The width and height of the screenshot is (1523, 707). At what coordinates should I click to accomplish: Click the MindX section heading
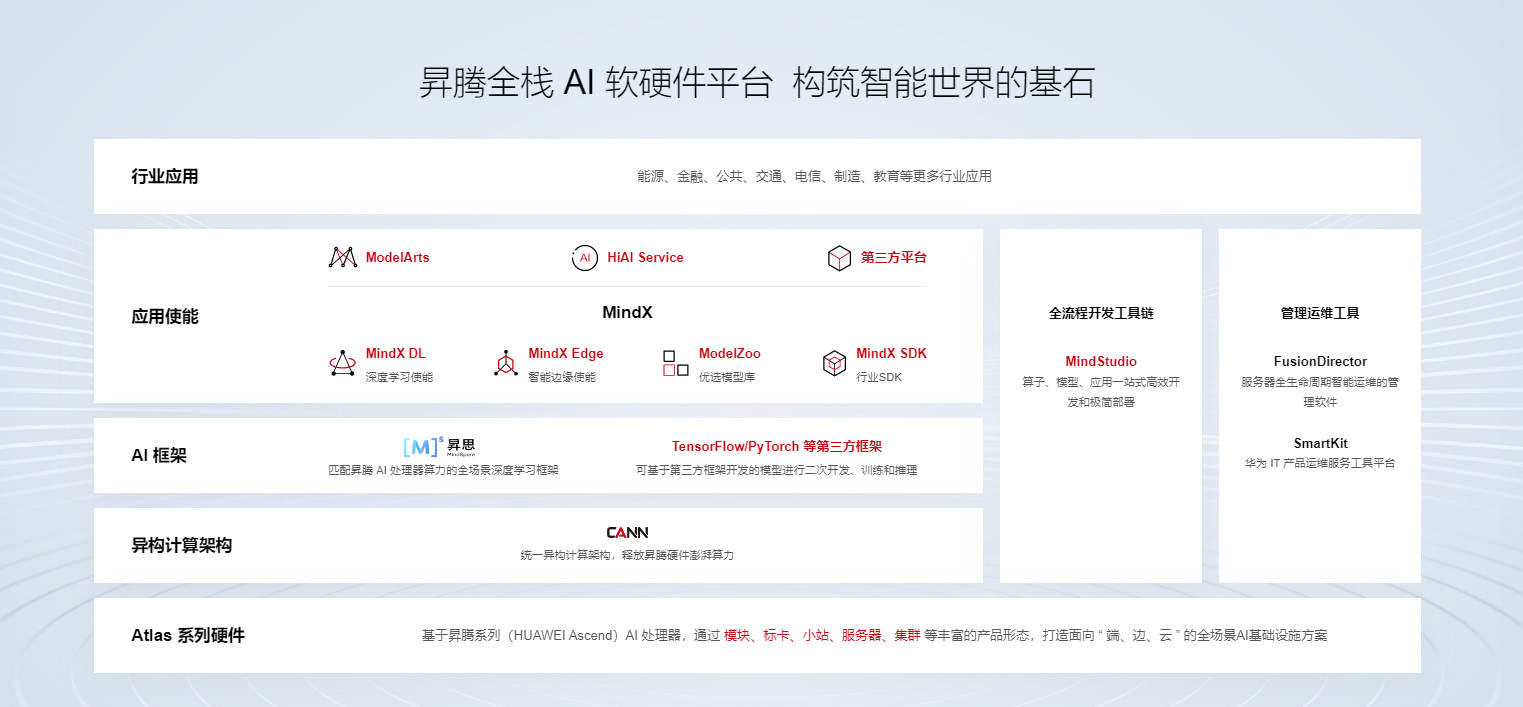coord(627,313)
